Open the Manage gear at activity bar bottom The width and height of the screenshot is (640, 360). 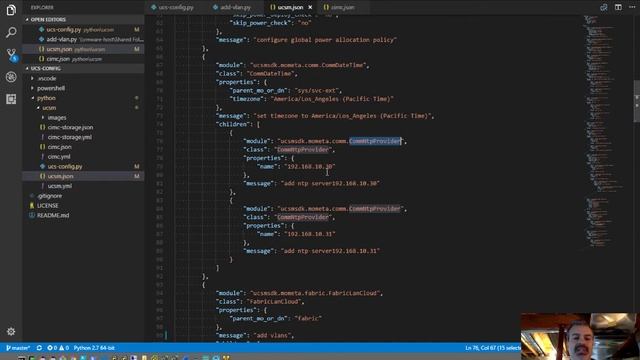pos(11,331)
